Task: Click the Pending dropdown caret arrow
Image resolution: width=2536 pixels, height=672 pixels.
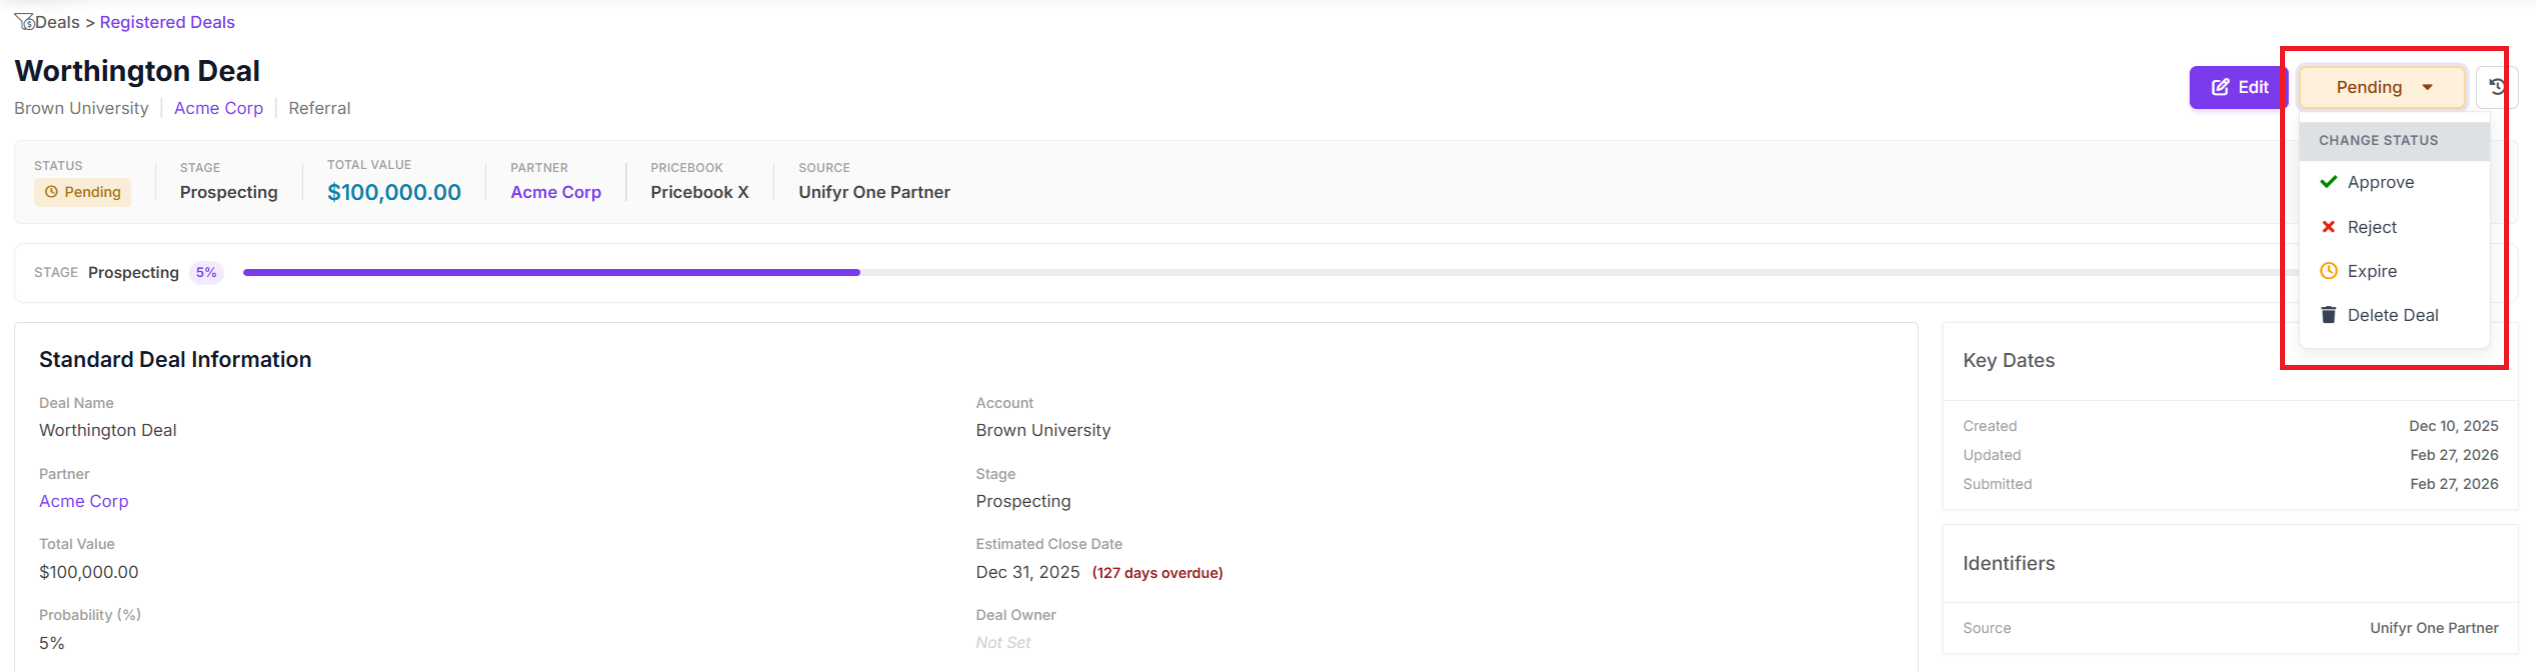Action: [x=2427, y=88]
